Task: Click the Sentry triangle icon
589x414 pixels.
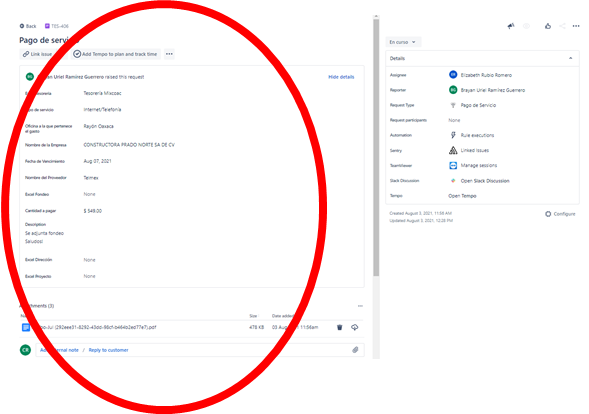Action: [x=453, y=150]
